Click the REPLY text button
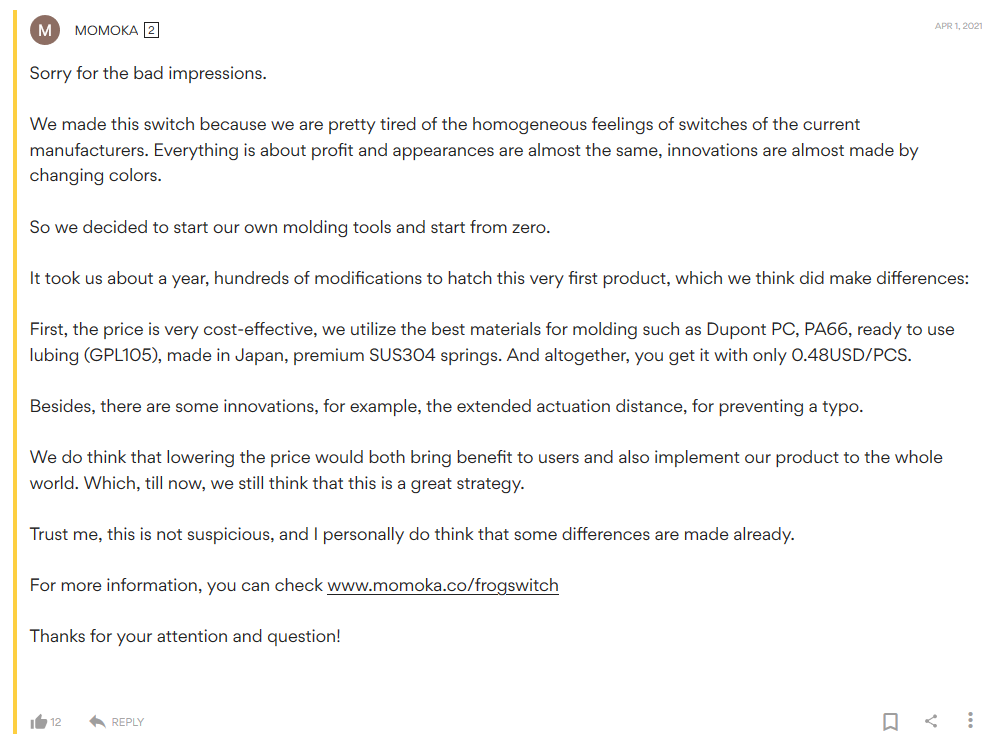 point(128,722)
